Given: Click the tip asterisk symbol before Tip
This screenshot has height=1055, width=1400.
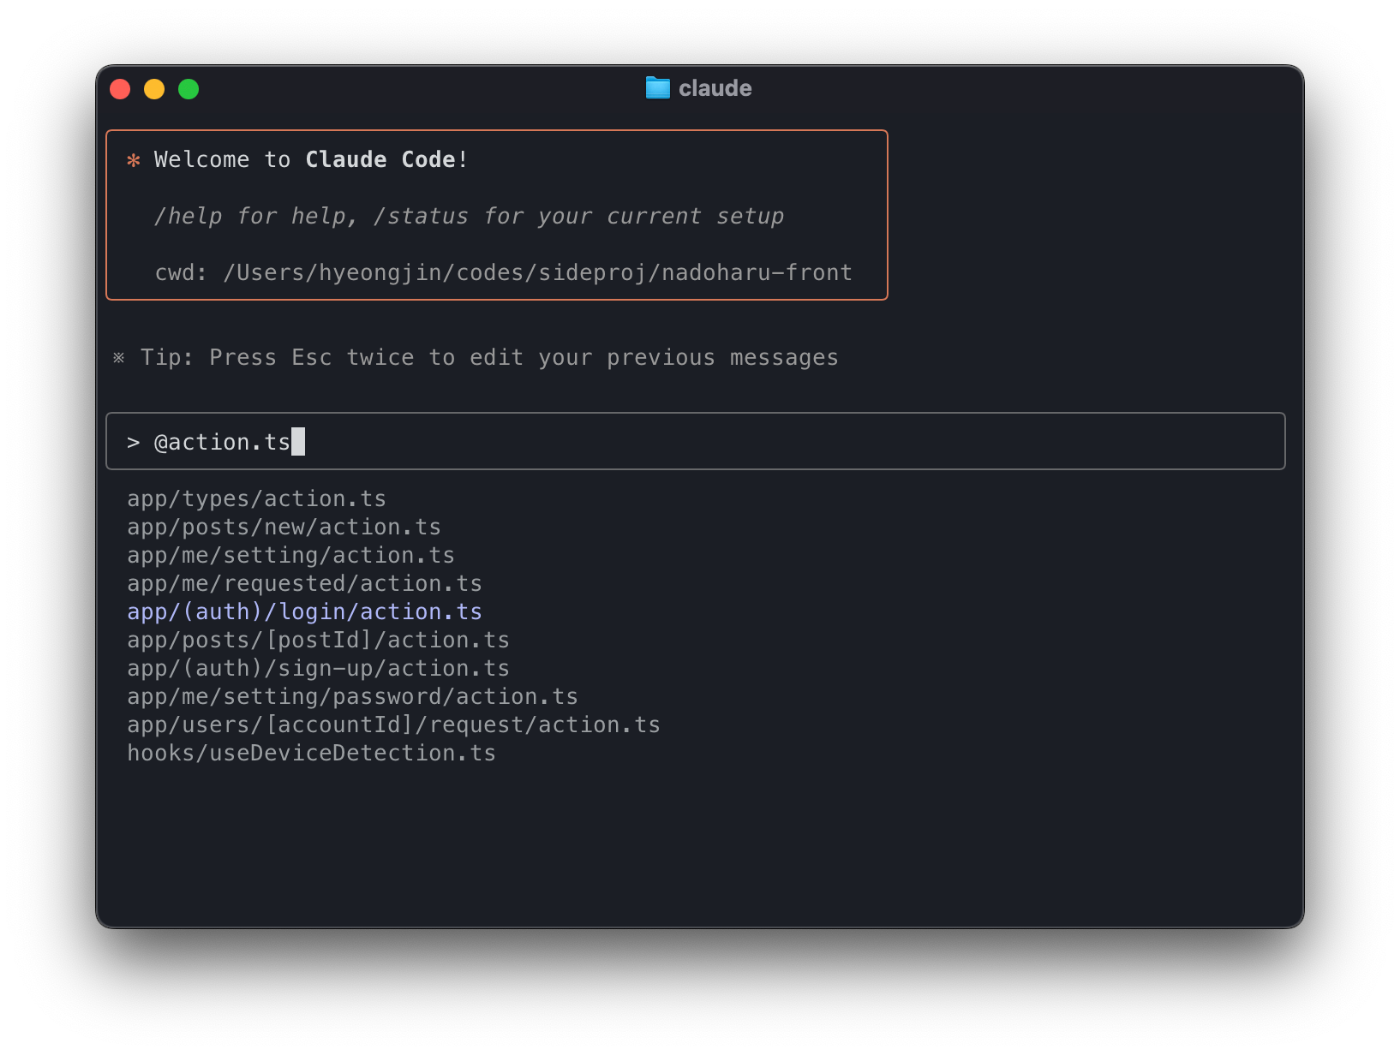Looking at the screenshot, I should 119,358.
